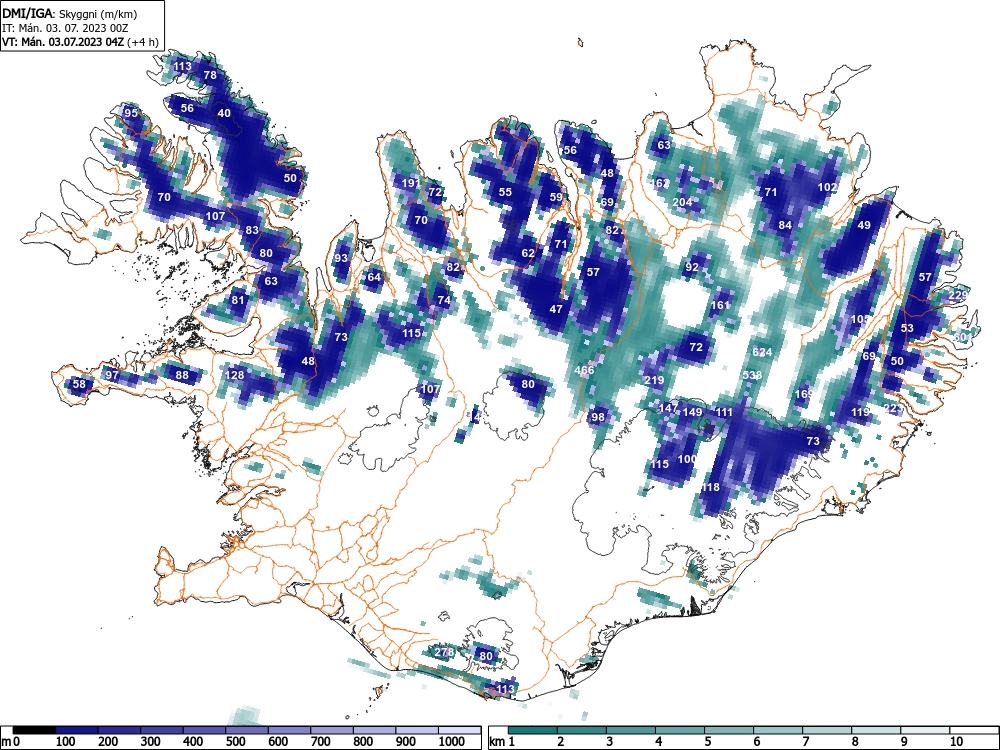Click the visibility value '59' on the map

pyautogui.click(x=556, y=197)
